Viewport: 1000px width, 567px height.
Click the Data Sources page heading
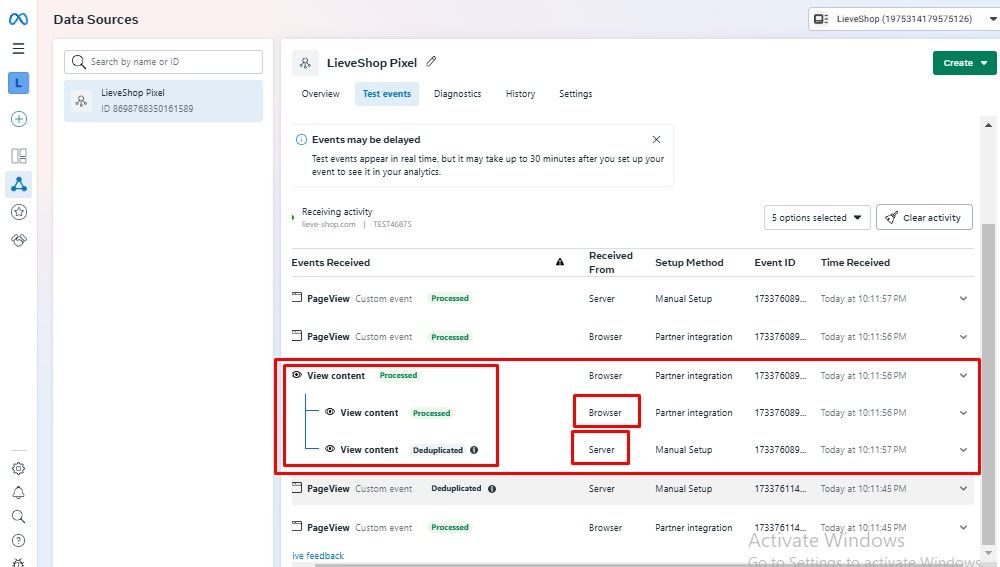(x=96, y=20)
